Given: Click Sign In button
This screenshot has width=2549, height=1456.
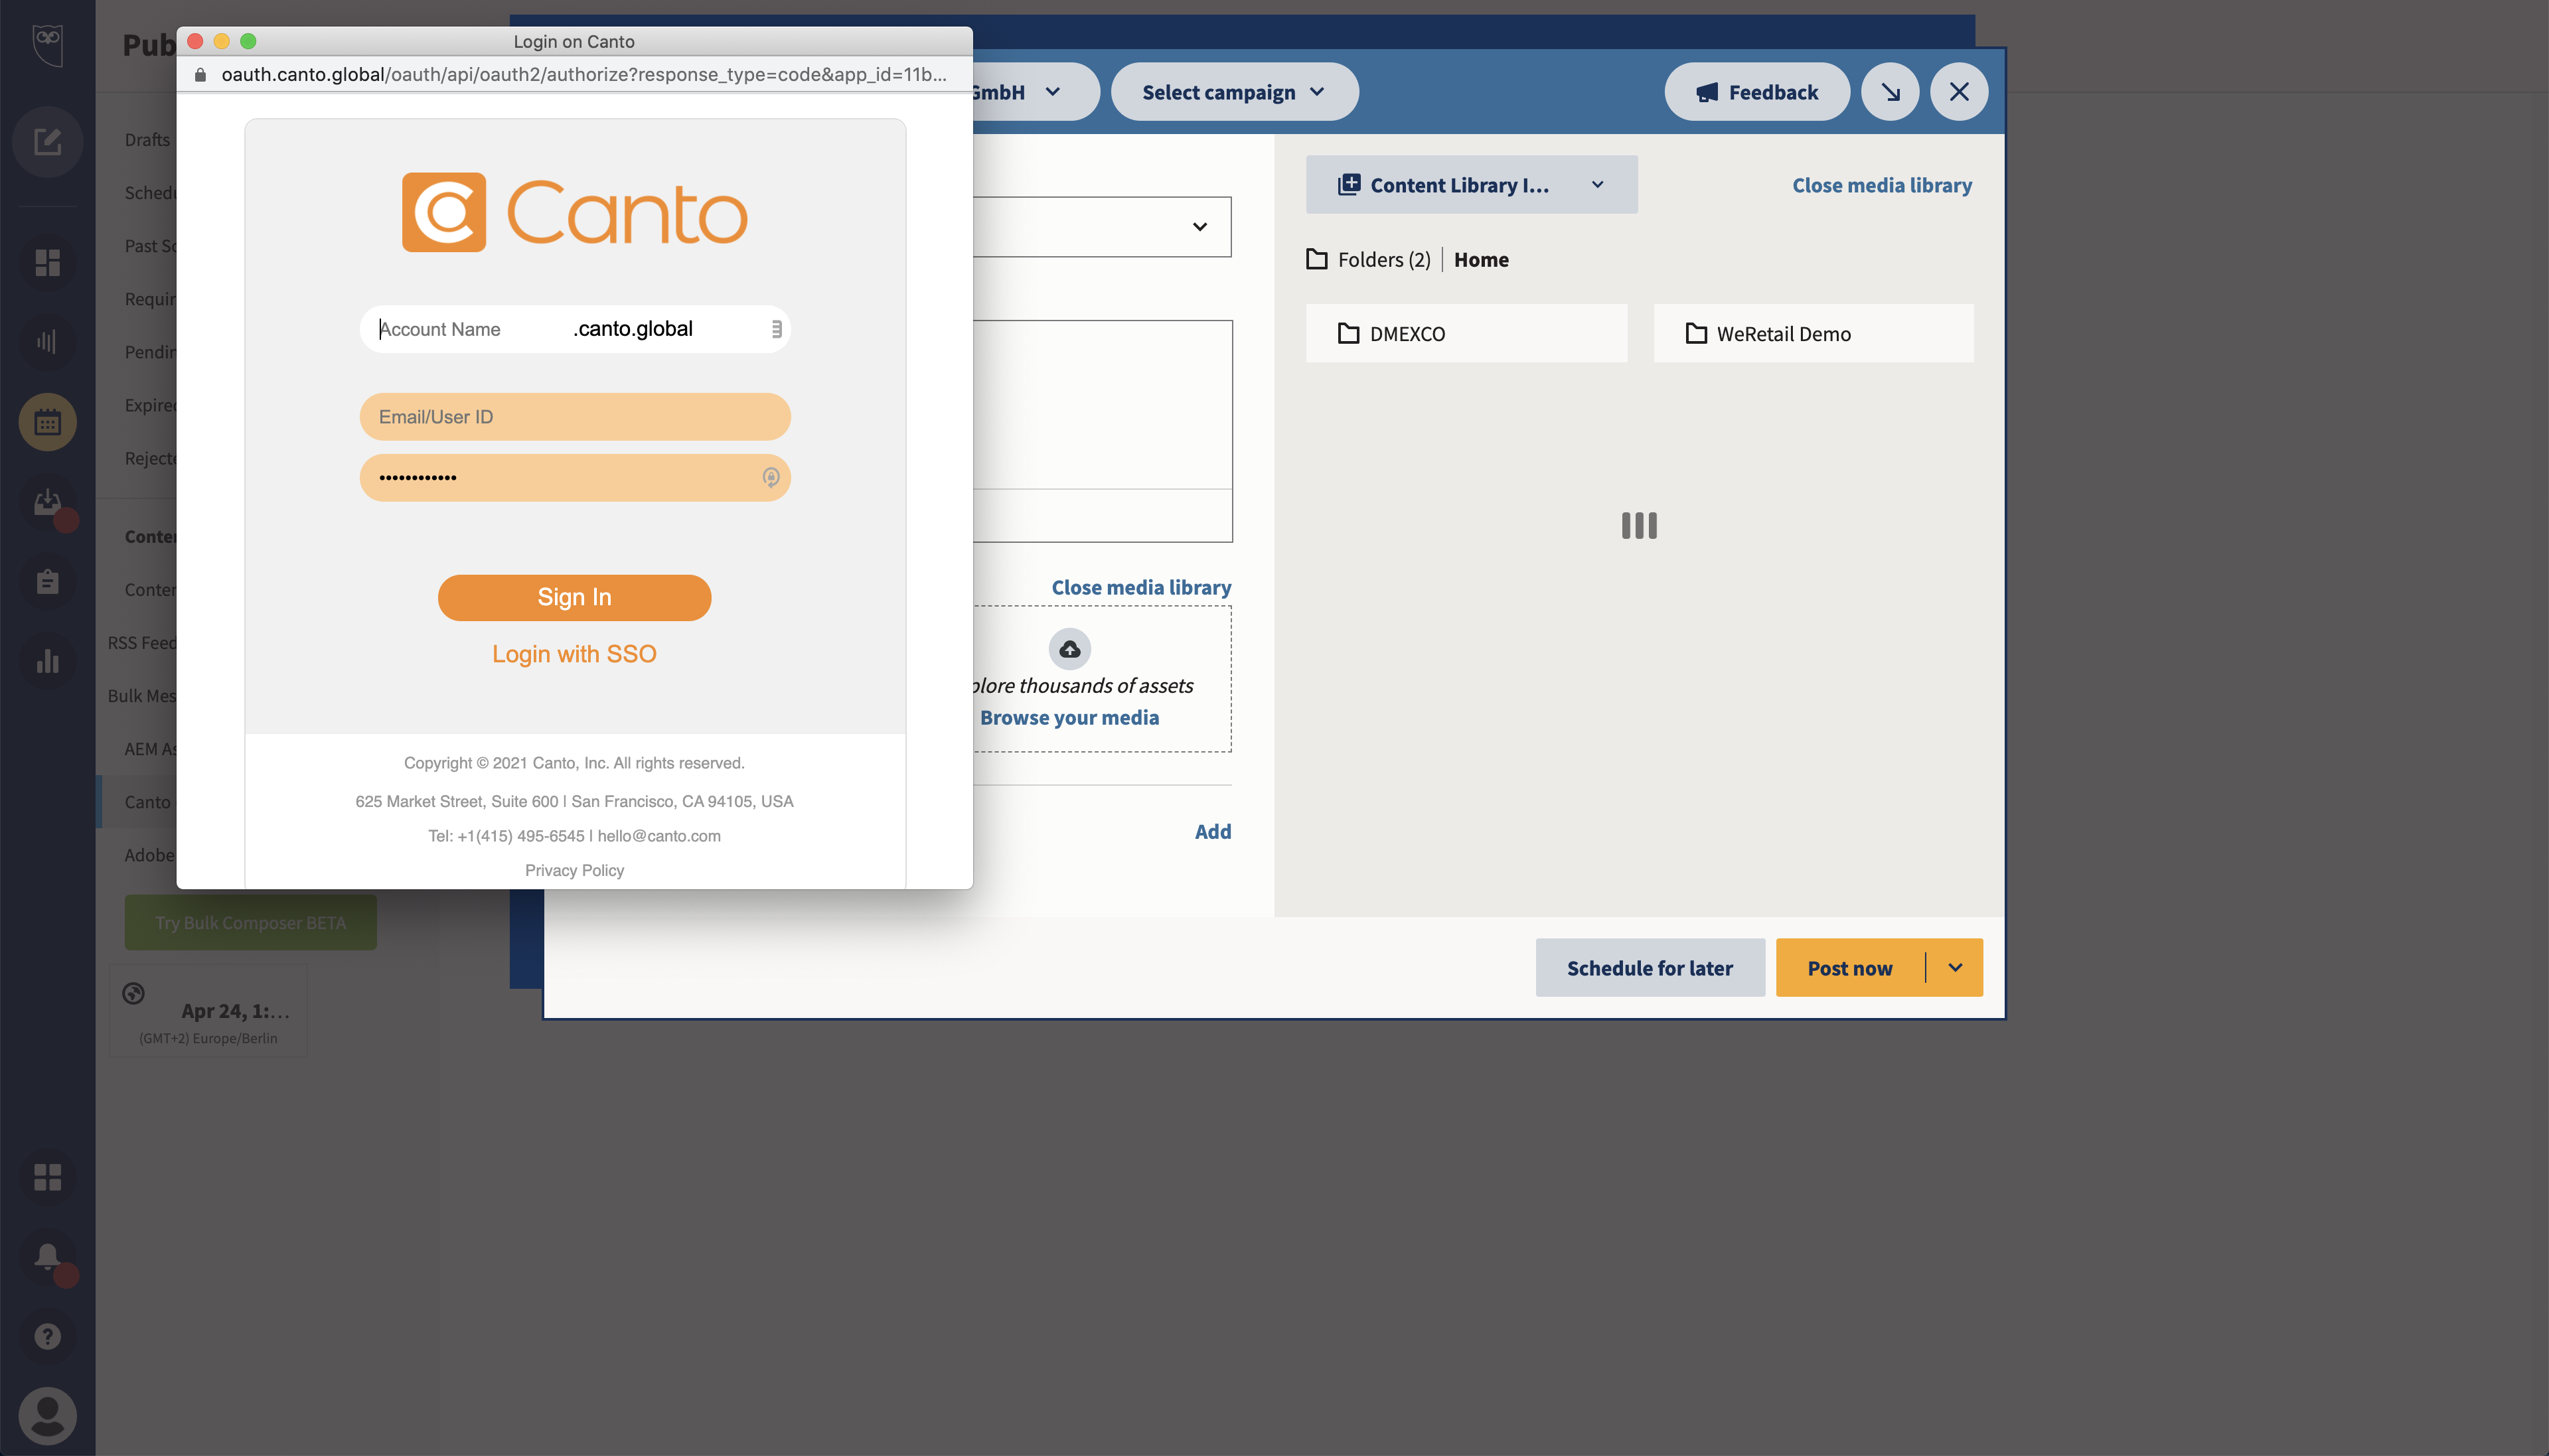Looking at the screenshot, I should tap(574, 597).
